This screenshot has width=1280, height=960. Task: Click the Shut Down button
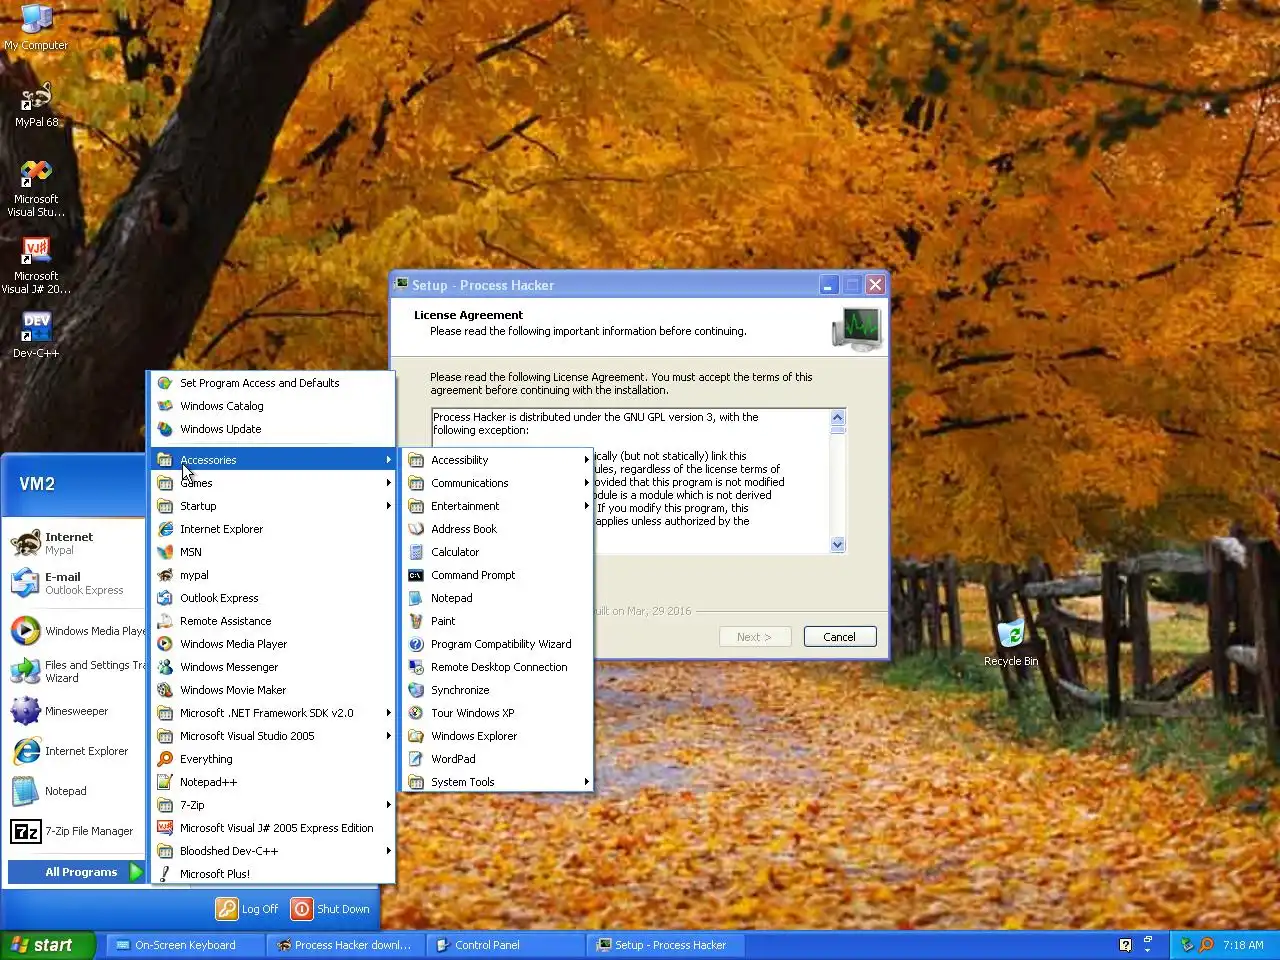[x=331, y=909]
